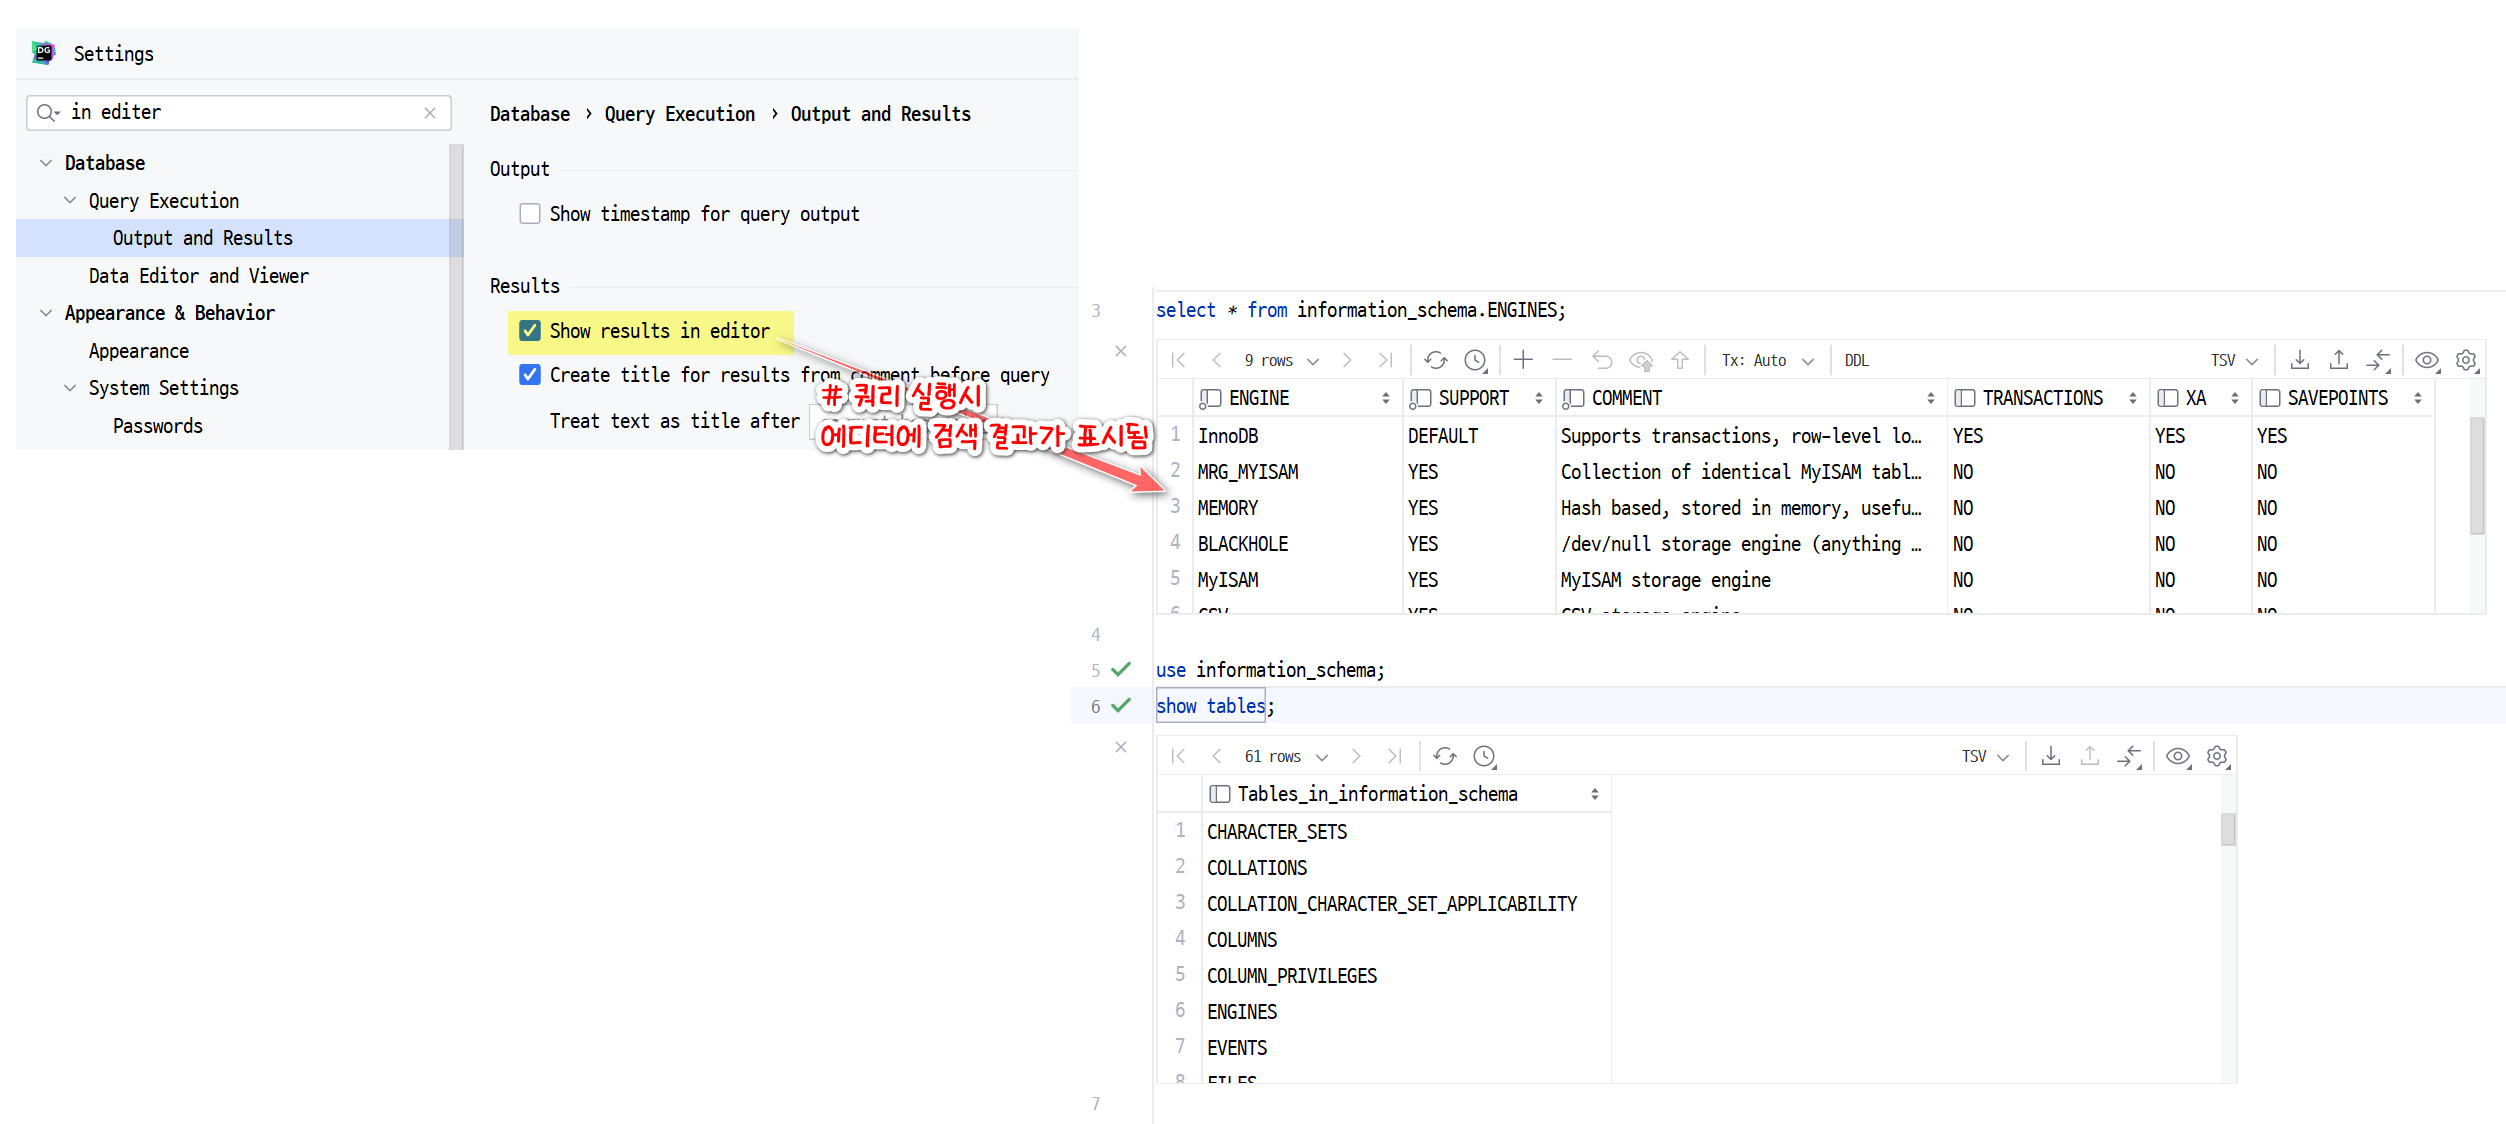Click Query Execution in the settings breadcrumb
This screenshot has height=1124, width=2506.
[x=679, y=114]
